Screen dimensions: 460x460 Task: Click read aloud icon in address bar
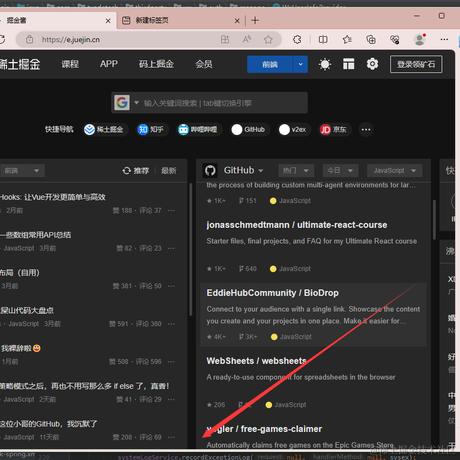pyautogui.click(x=247, y=39)
